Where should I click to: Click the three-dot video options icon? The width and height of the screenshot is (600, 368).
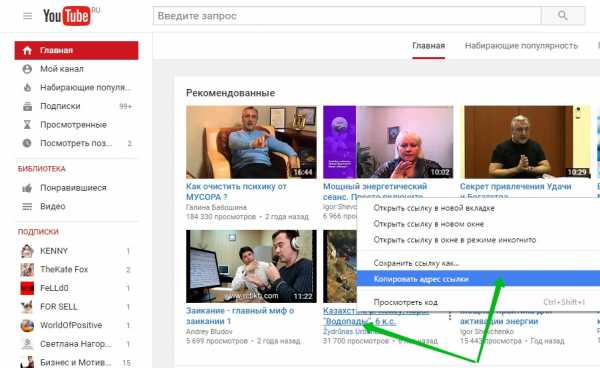[450, 316]
